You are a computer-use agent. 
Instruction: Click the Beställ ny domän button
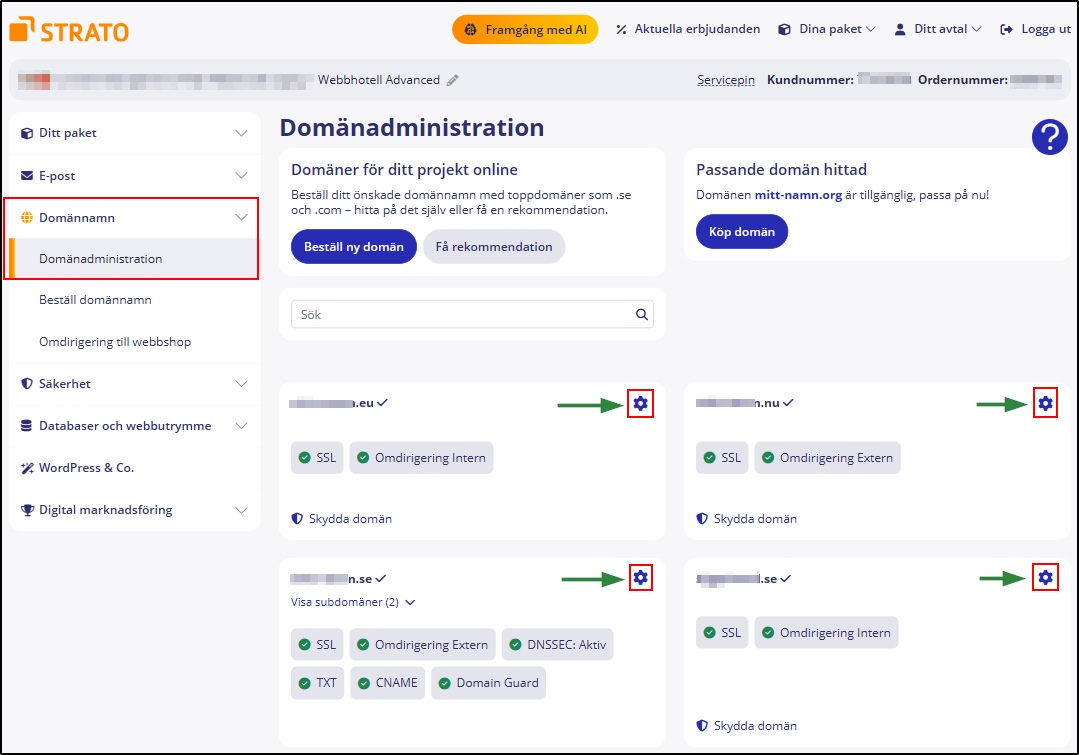353,247
